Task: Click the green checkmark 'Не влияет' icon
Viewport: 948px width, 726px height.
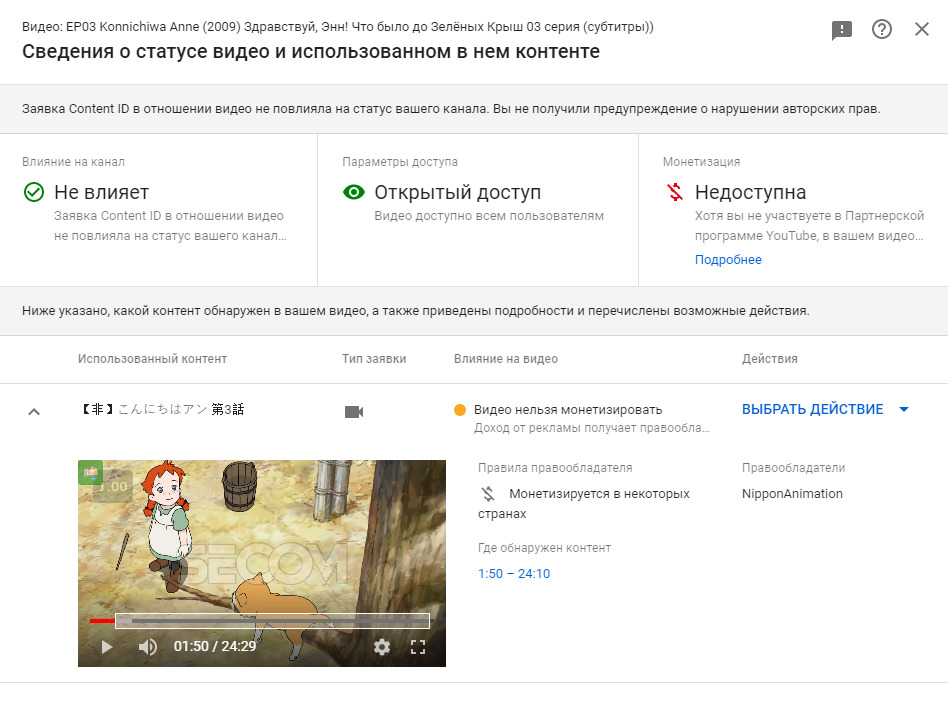Action: click(34, 192)
